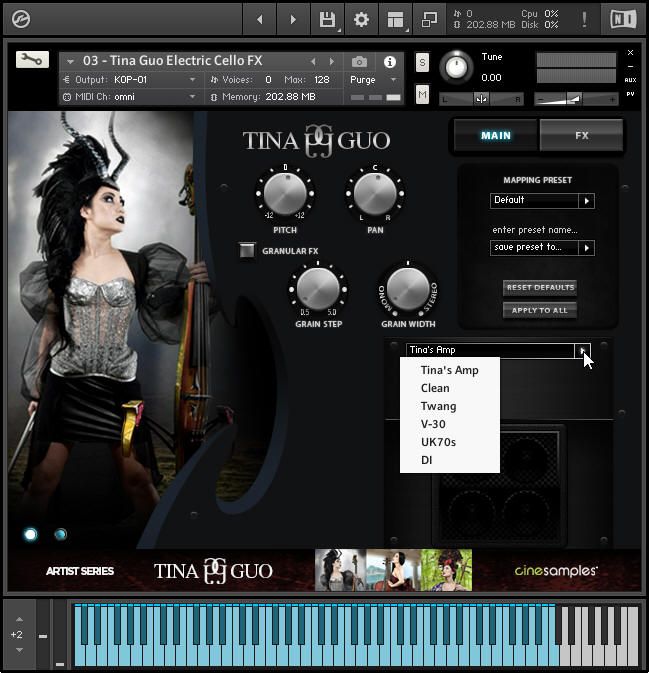649x673 pixels.
Task: Toggle the Tina's Amp selector arrow
Action: pos(582,350)
